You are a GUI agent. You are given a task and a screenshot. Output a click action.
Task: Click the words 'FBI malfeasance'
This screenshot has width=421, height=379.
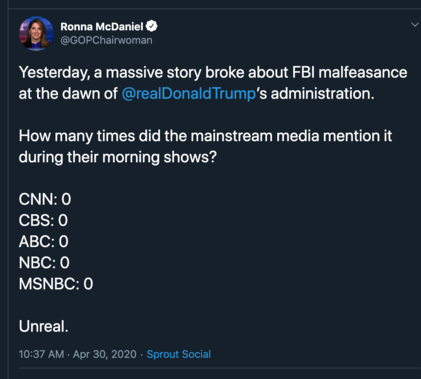(x=350, y=72)
